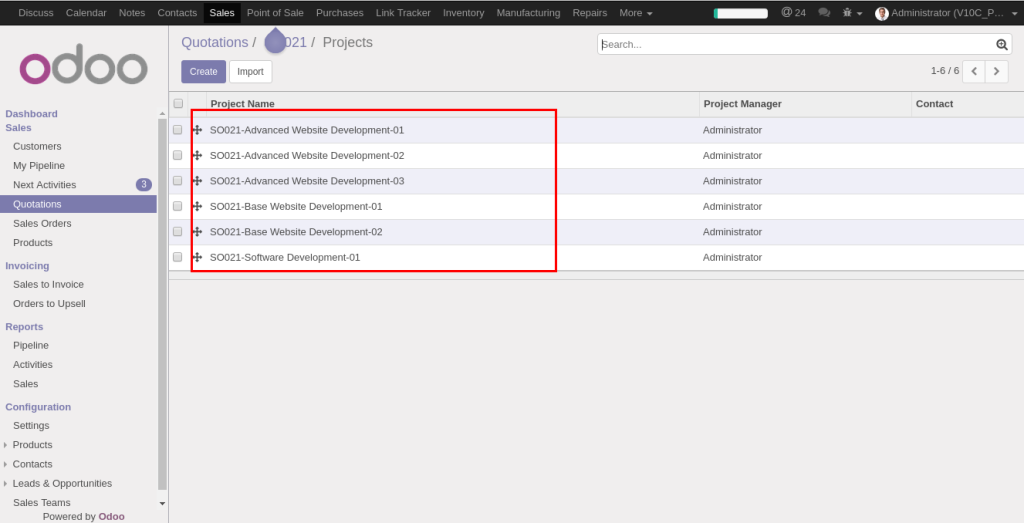This screenshot has height=523, width=1024.
Task: Click drag handle for SO021-Base Website Development-02
Action: click(197, 232)
